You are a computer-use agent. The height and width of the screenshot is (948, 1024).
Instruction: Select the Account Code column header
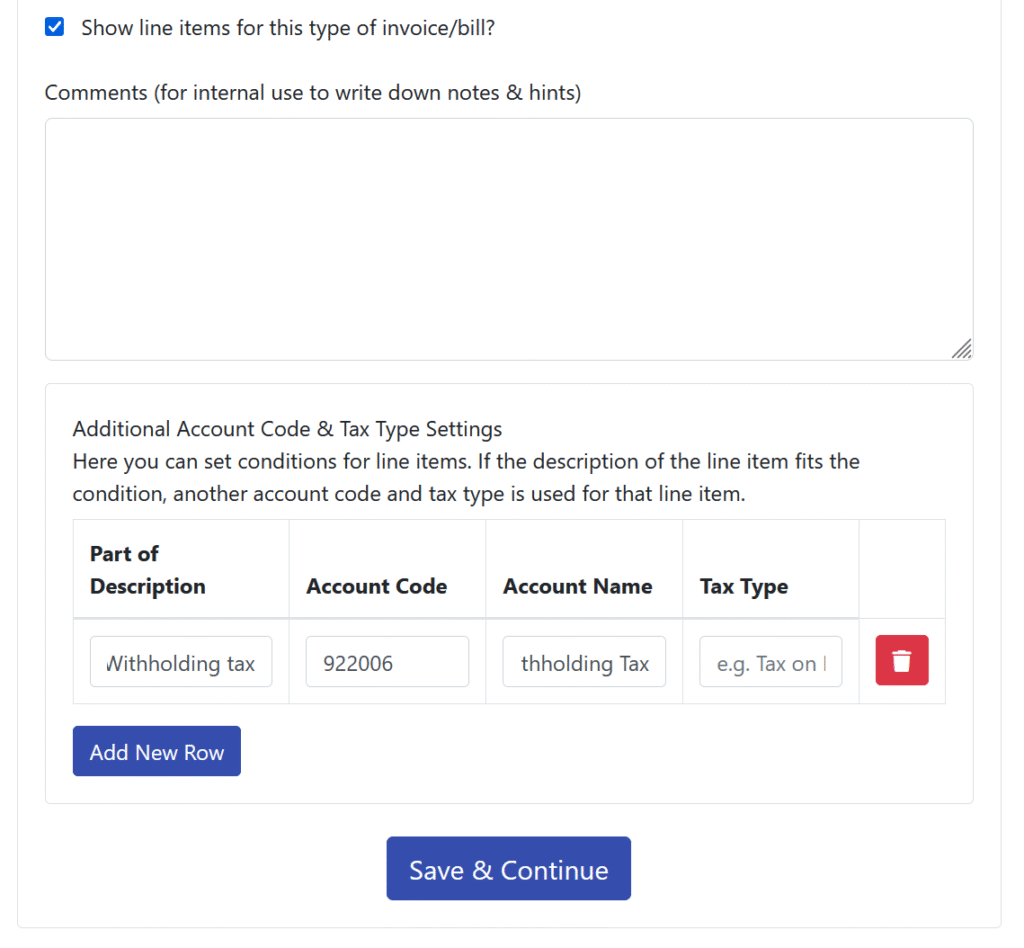[377, 586]
